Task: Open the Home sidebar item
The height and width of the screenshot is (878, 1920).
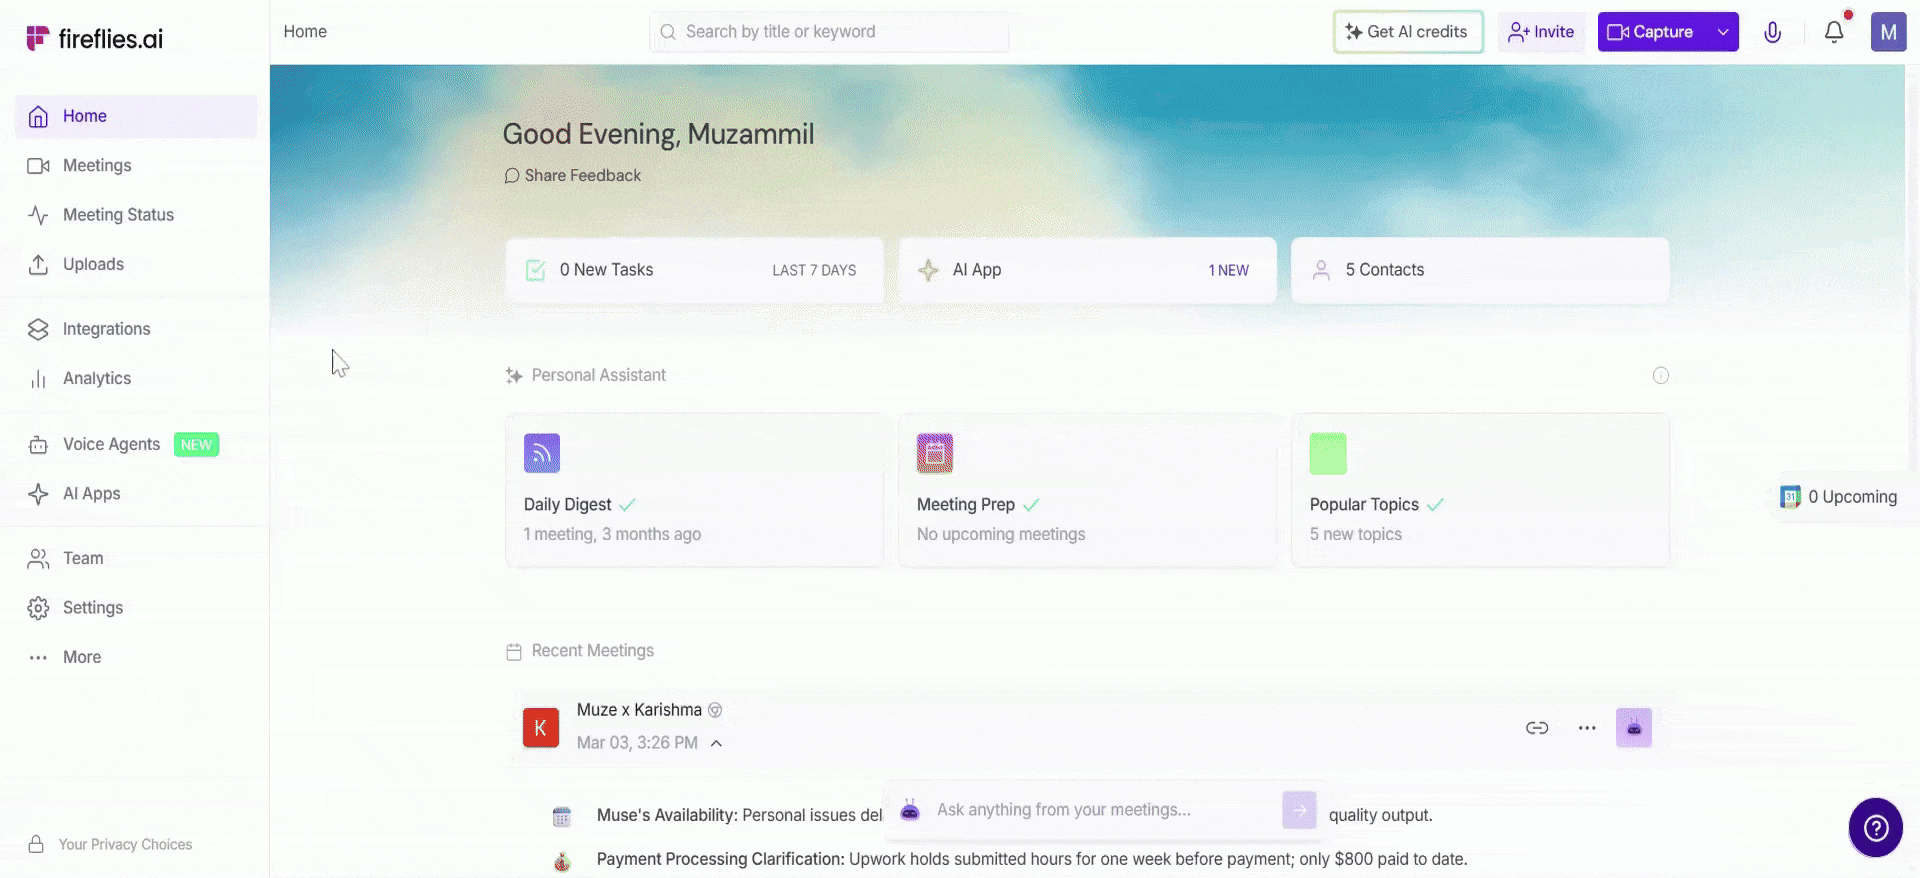Action: 136,116
